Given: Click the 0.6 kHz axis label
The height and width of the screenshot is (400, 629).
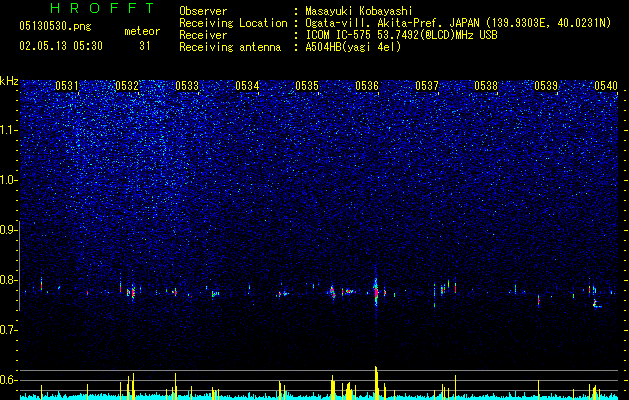Looking at the screenshot, I should [9, 380].
